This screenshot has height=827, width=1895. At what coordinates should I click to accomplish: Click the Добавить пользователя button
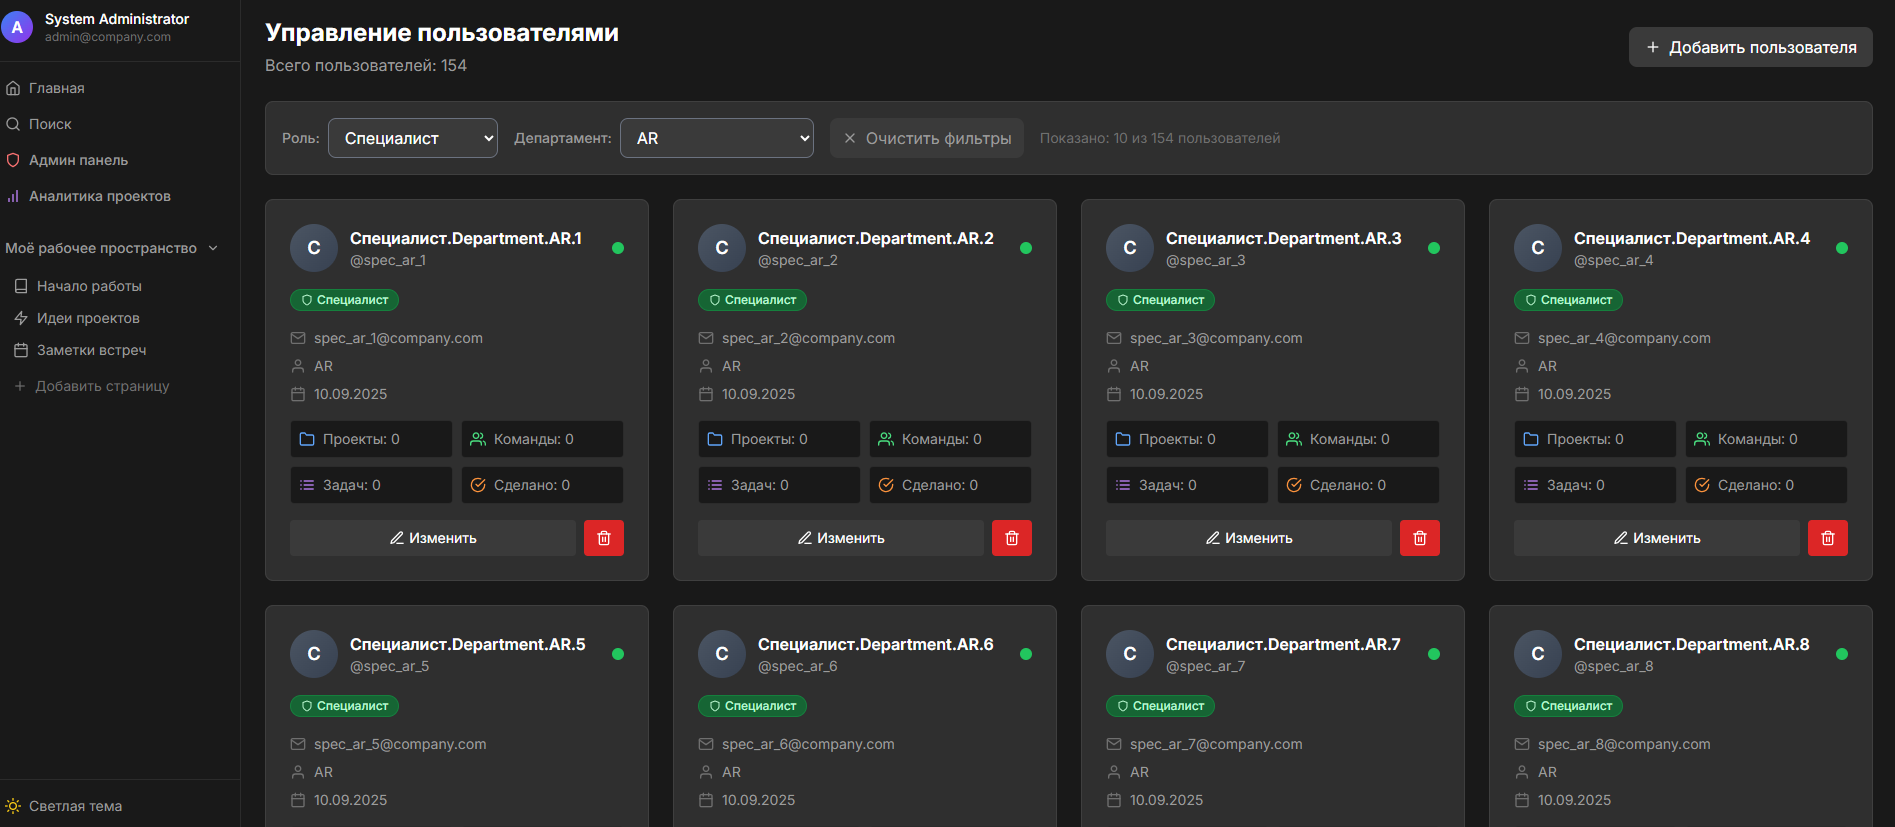[1751, 47]
